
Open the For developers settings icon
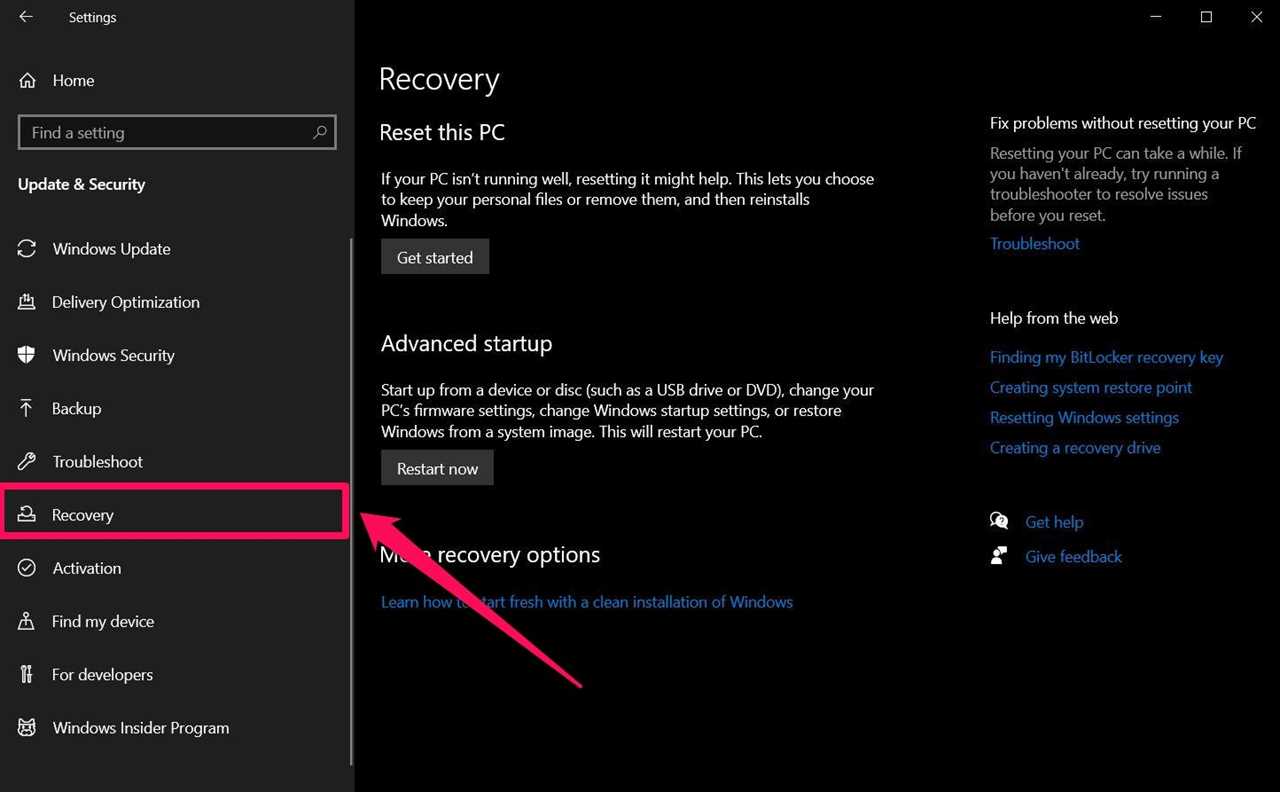[27, 674]
